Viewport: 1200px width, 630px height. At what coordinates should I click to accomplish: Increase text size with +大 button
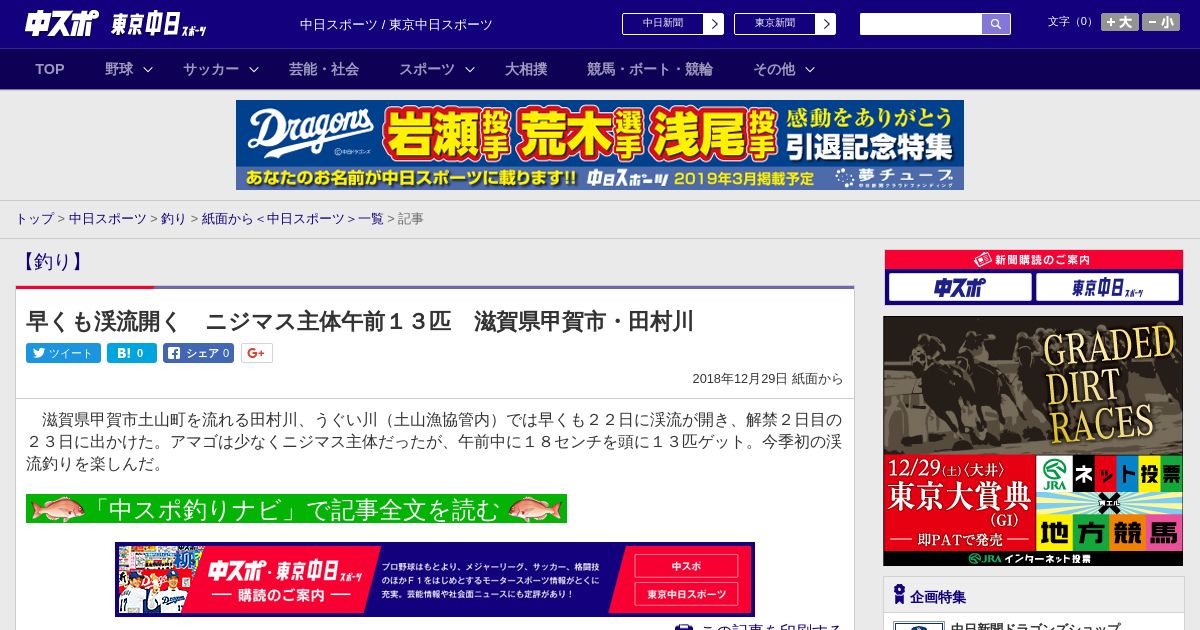[x=1120, y=22]
